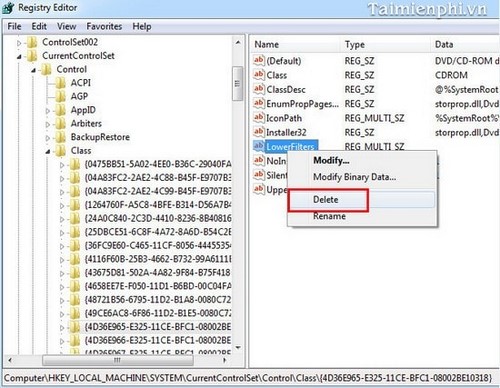Click the (Default) value string icon
500x388 pixels.
click(259, 60)
